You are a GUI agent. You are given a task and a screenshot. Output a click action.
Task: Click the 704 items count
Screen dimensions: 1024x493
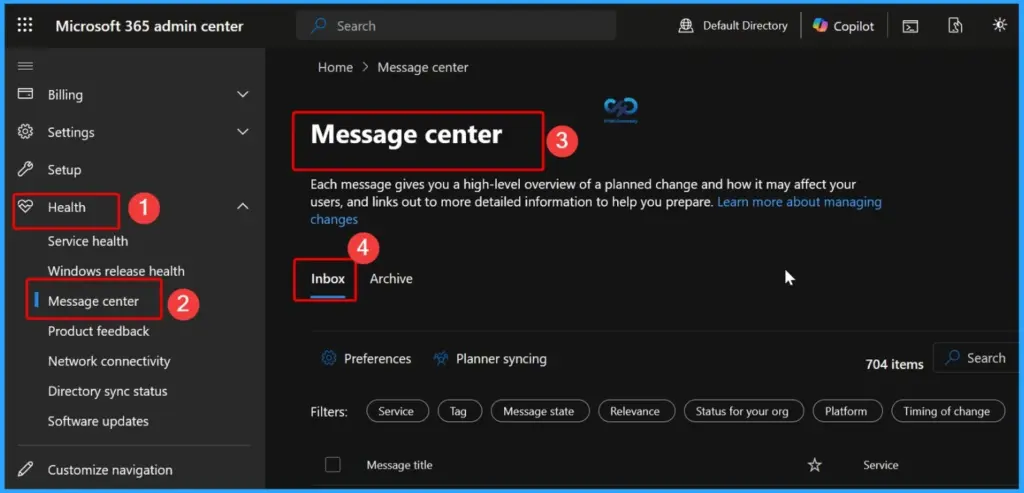894,364
